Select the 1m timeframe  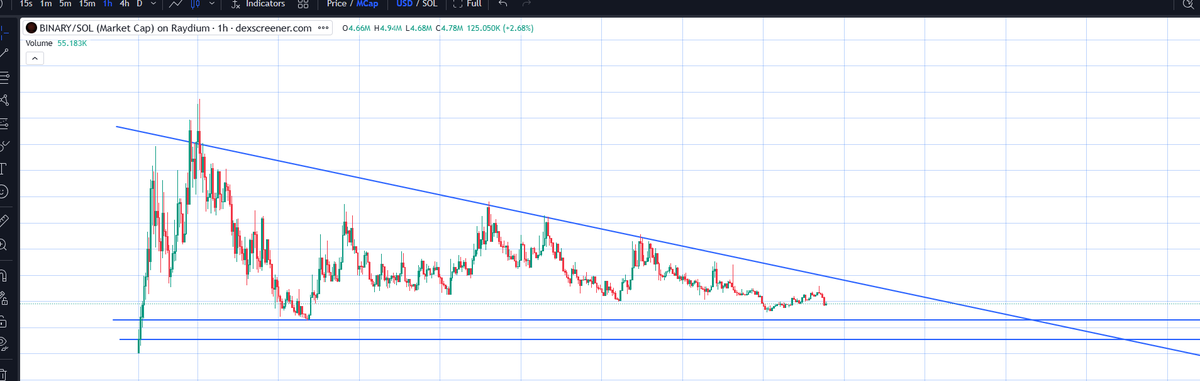pos(46,4)
